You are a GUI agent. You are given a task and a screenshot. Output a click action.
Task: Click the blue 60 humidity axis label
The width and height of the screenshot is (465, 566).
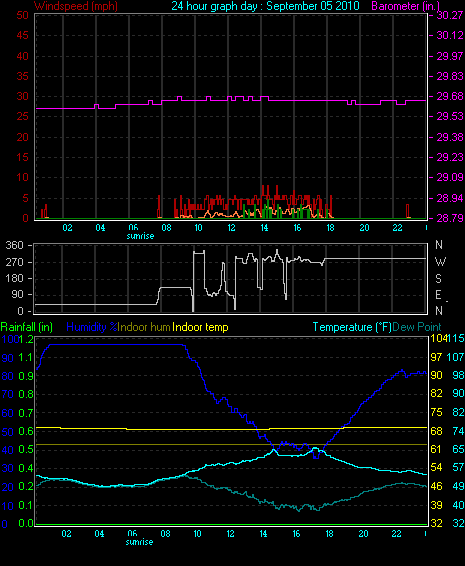[8, 413]
